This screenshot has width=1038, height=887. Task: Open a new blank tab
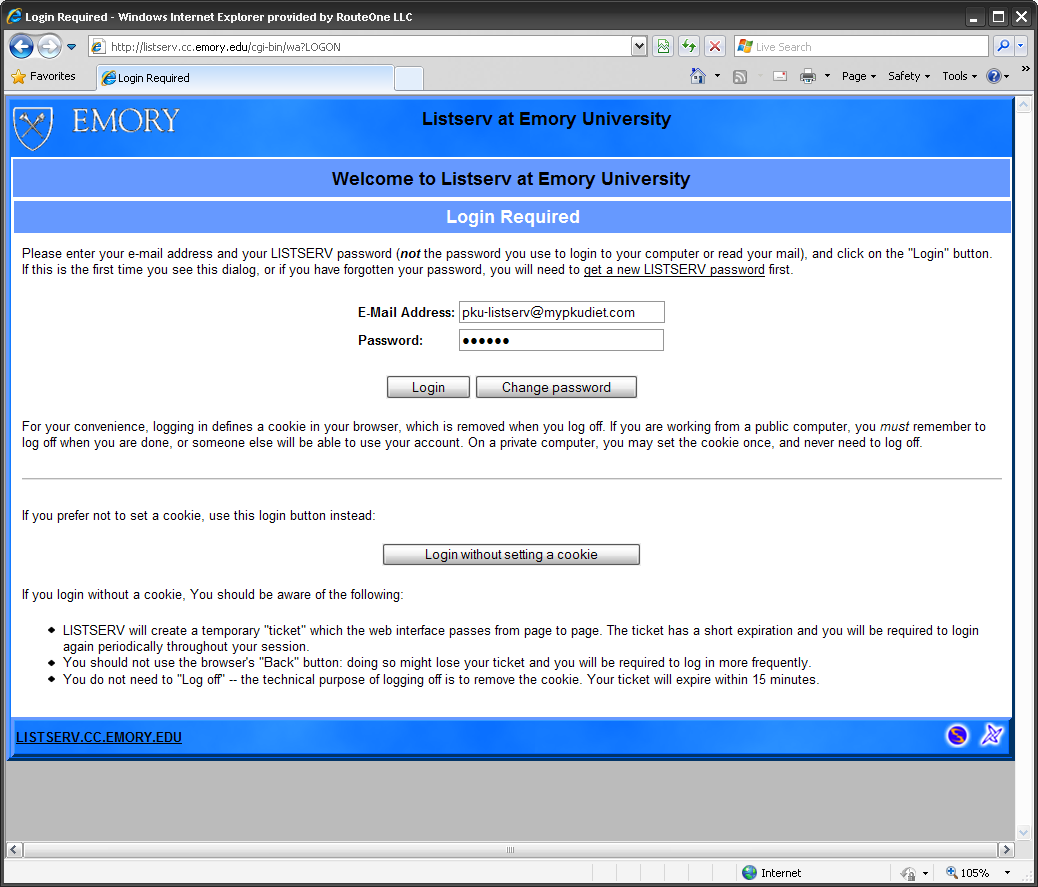[x=408, y=78]
